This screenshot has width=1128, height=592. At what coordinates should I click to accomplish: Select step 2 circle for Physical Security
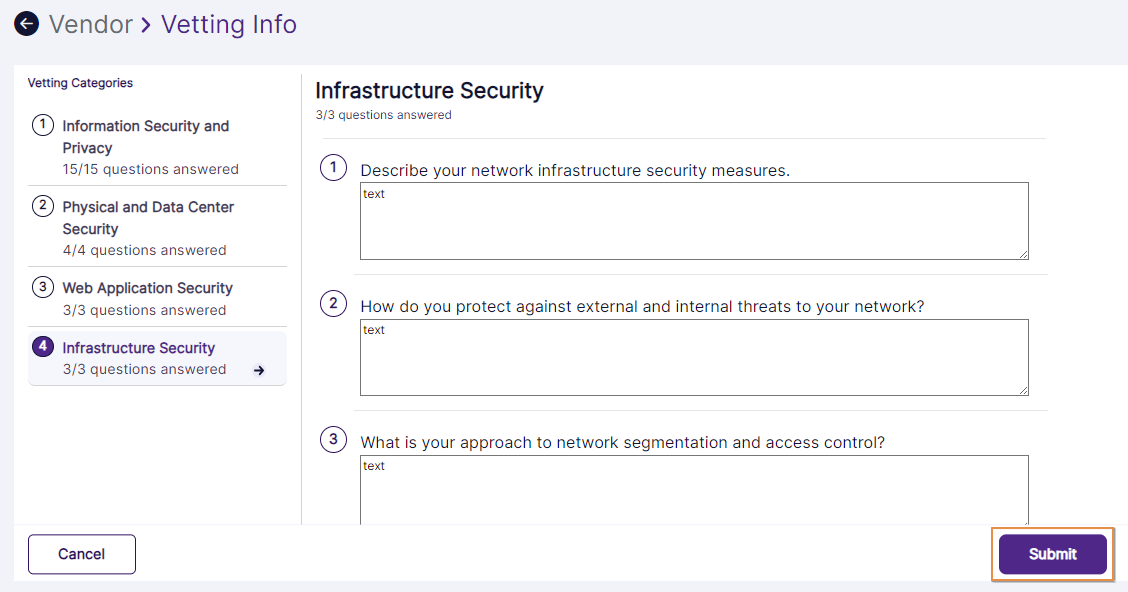[41, 206]
